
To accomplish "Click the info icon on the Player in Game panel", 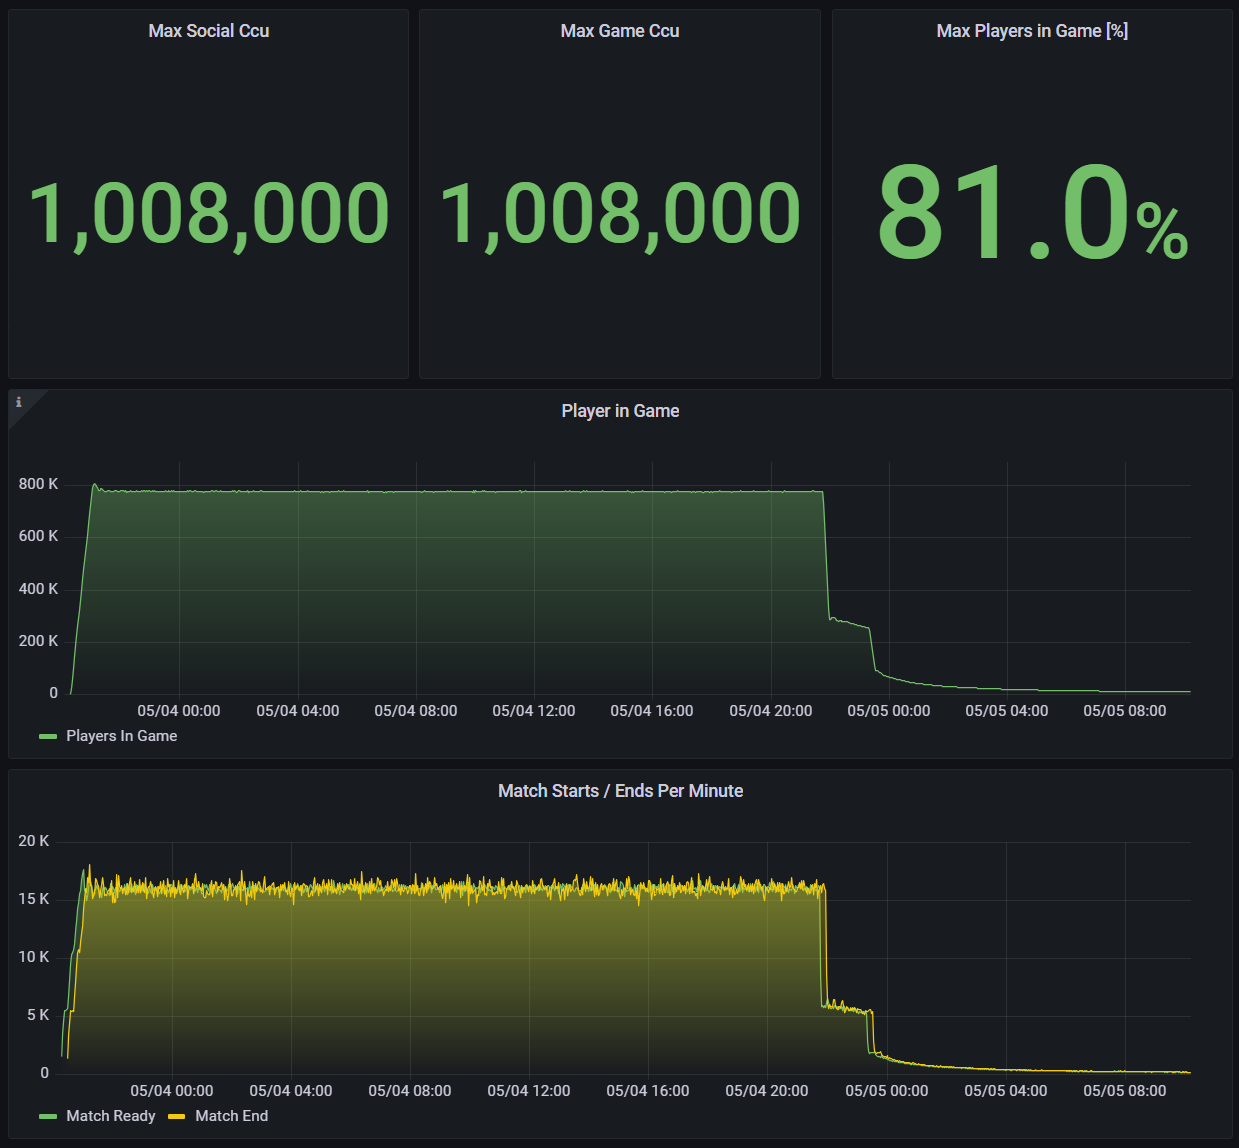I will 19,402.
